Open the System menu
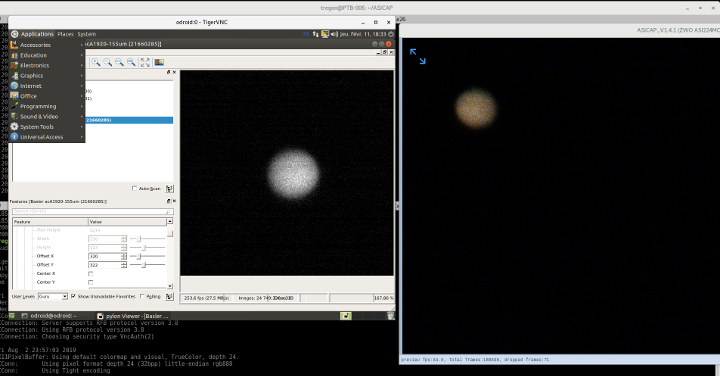Screen dimensions: 720x376 click(86, 34)
